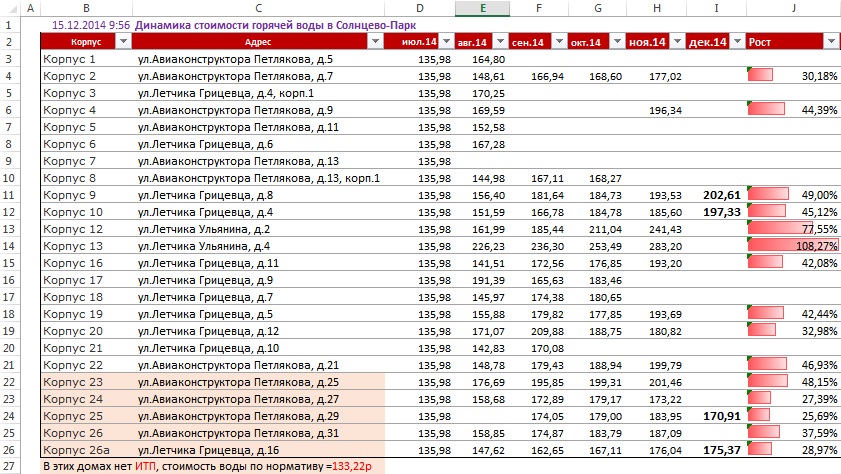Select the cell Корпус 17
This screenshot has height=474, width=841.
(x=86, y=280)
